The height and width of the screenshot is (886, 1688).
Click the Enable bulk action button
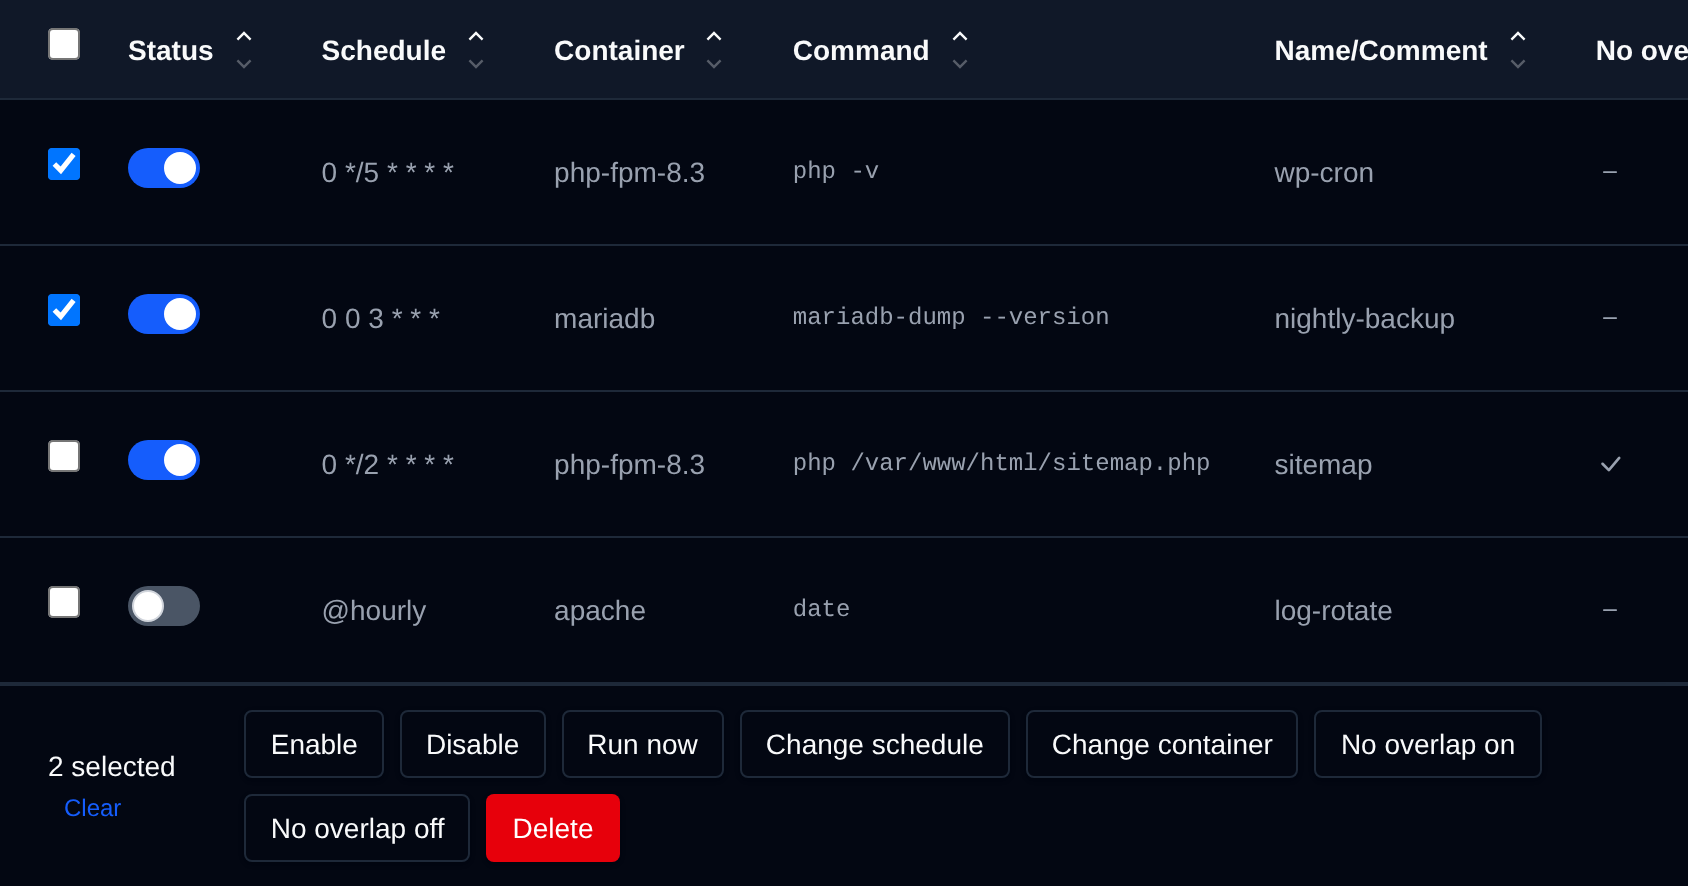[314, 744]
